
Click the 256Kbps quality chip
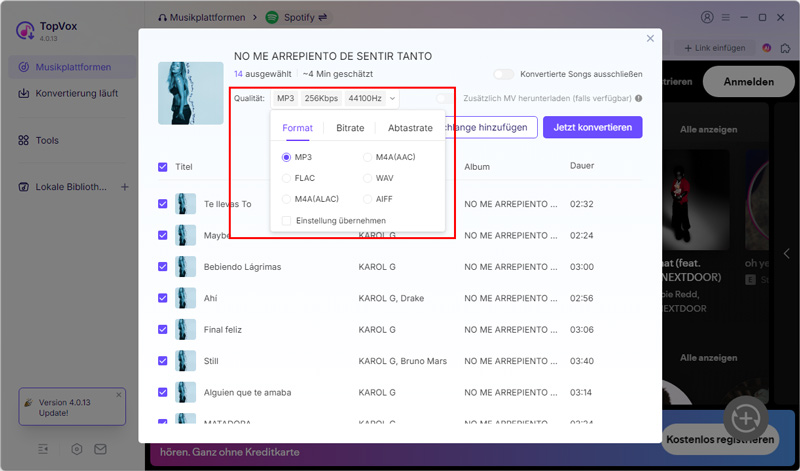321,98
